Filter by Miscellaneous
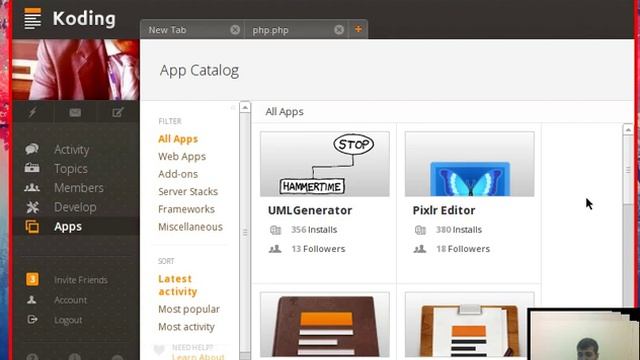 (190, 227)
